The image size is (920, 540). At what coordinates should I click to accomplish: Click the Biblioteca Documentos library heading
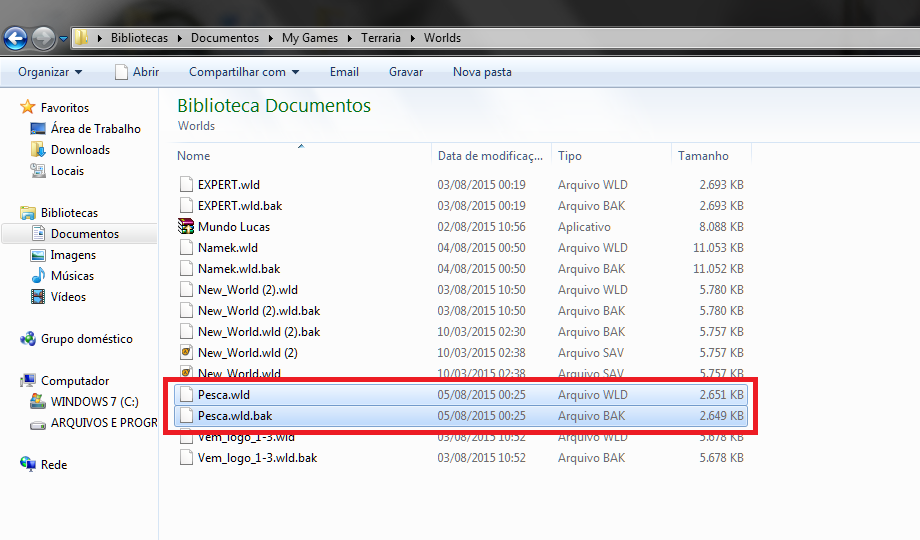(274, 106)
